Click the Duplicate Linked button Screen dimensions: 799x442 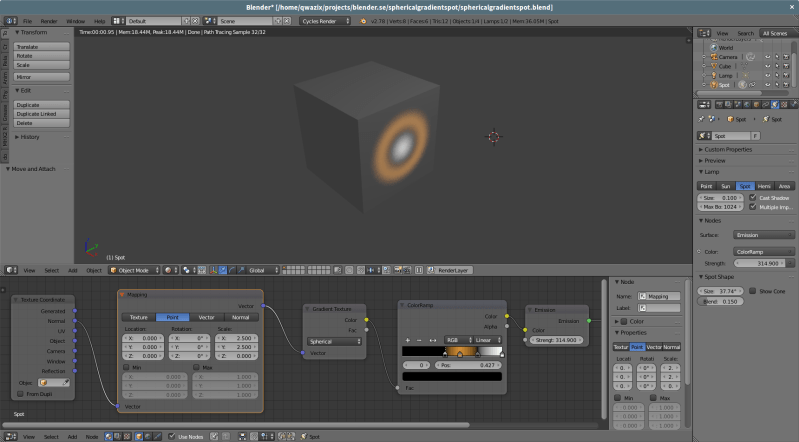[x=41, y=114]
